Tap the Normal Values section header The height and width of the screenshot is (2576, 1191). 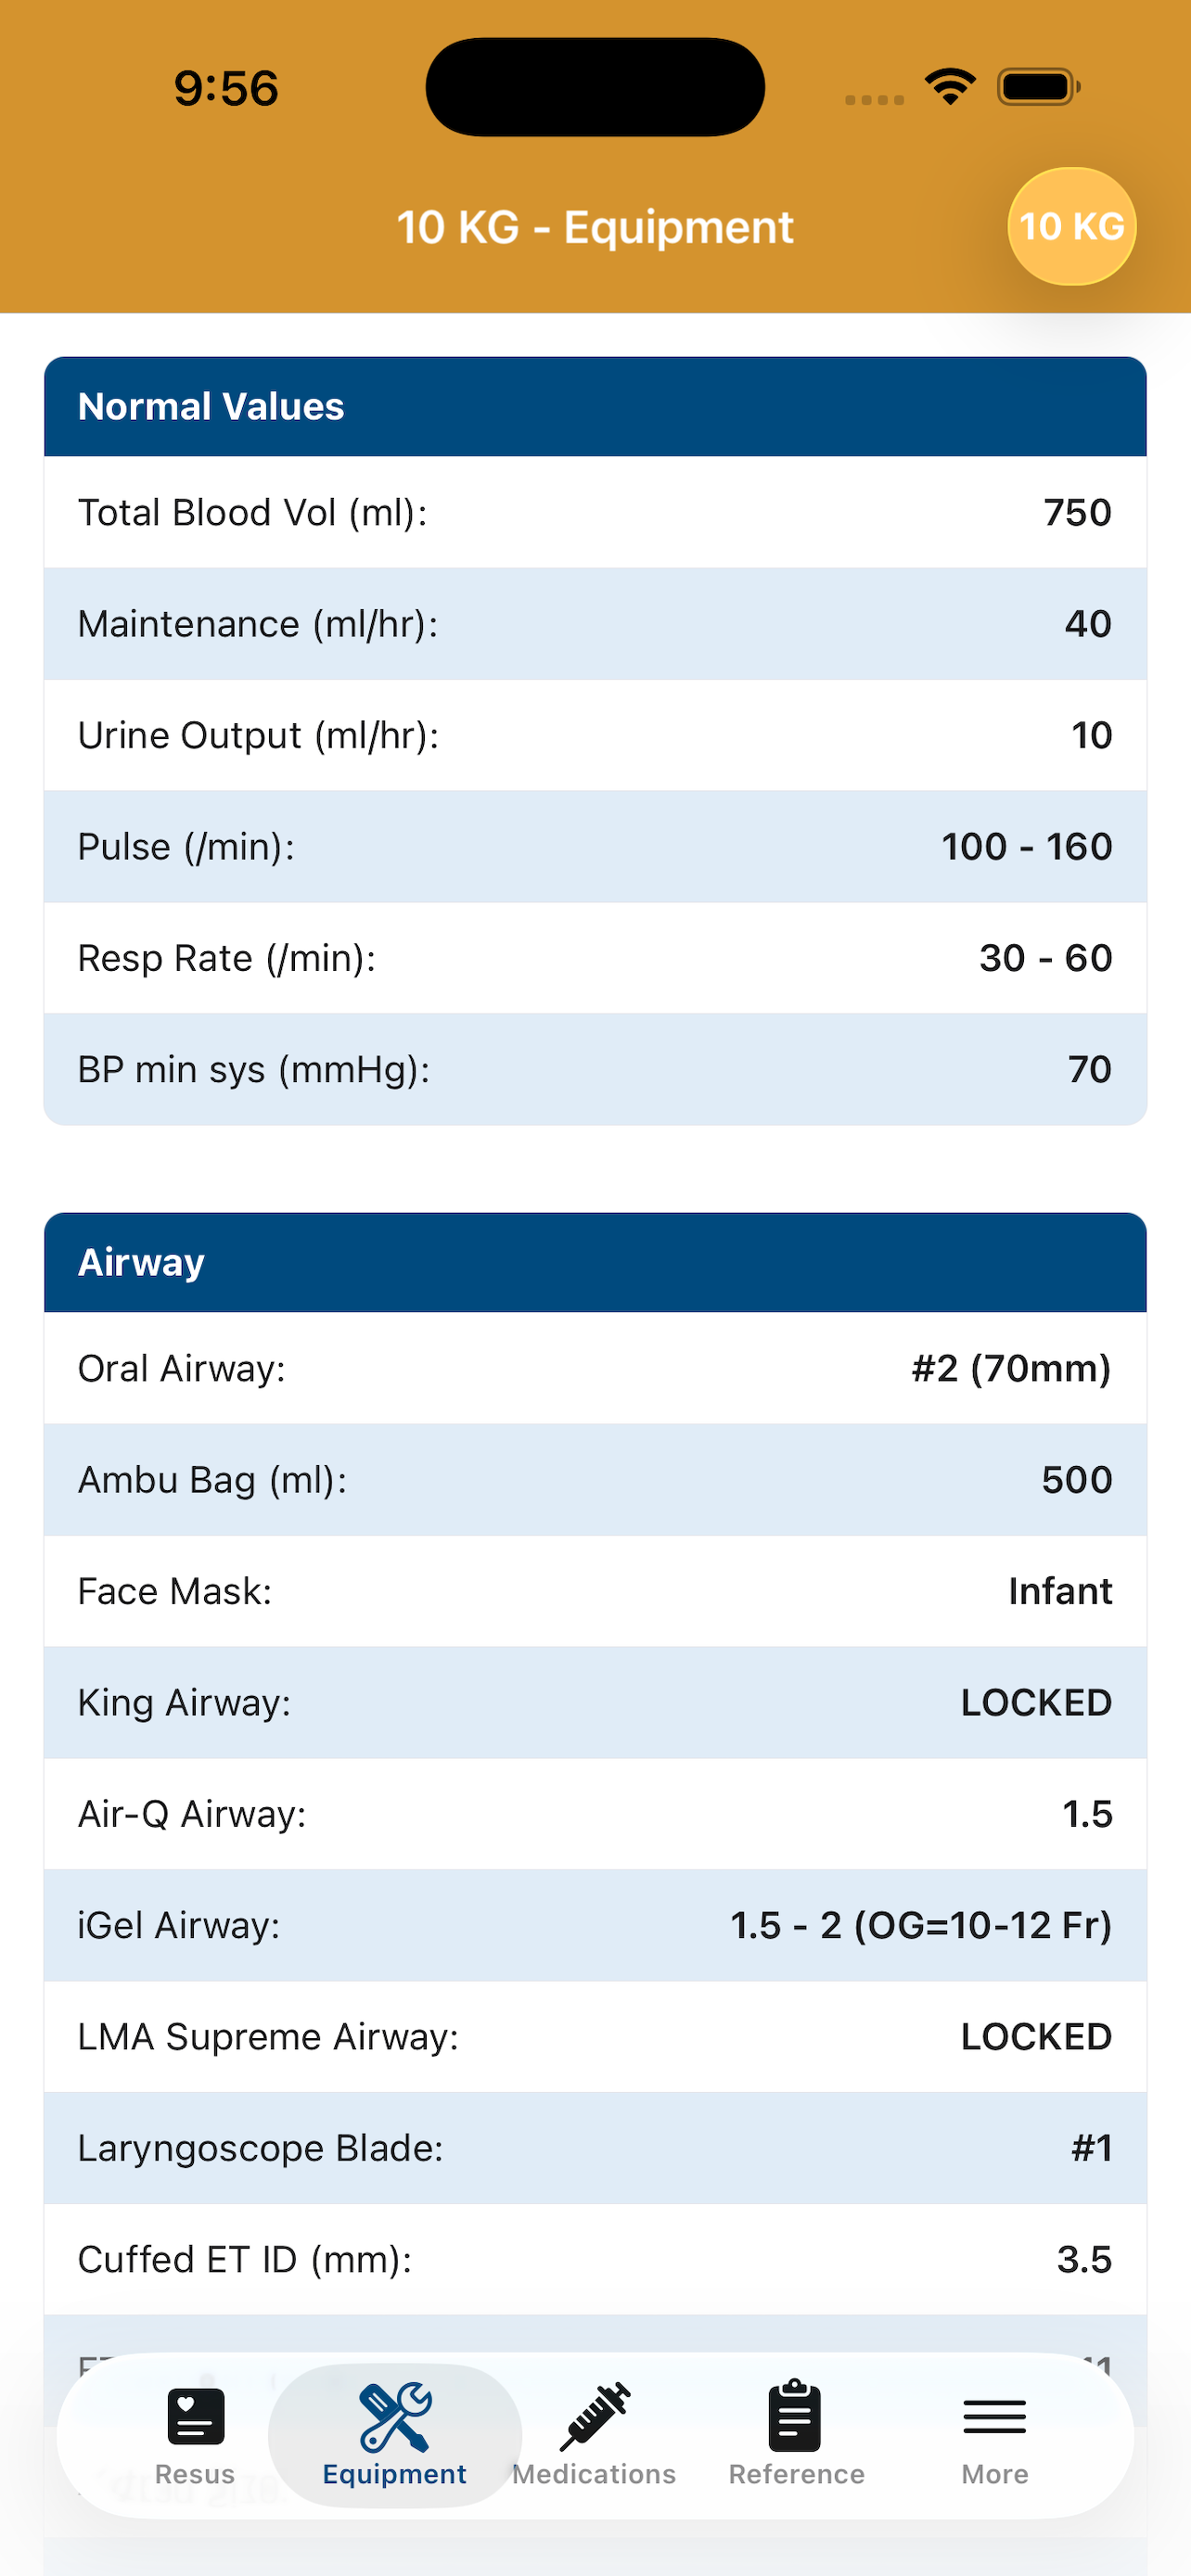[x=595, y=407]
